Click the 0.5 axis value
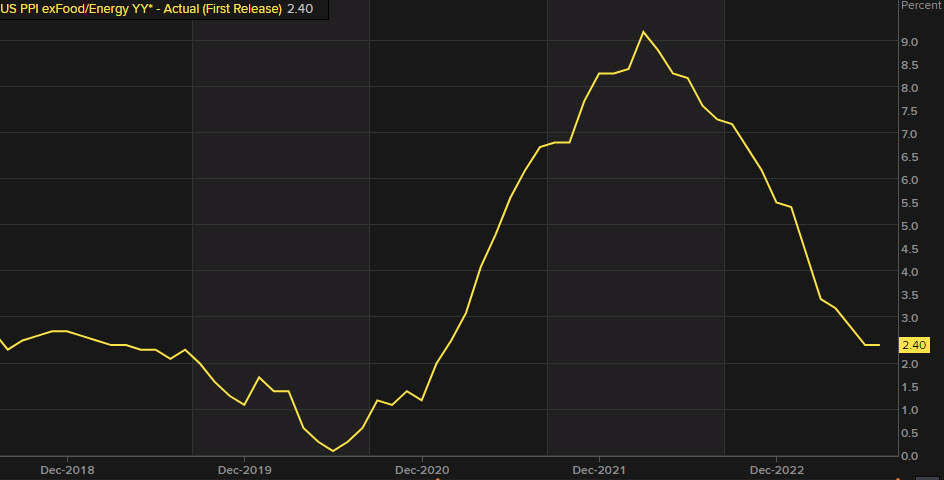The width and height of the screenshot is (944, 480). tap(910, 433)
